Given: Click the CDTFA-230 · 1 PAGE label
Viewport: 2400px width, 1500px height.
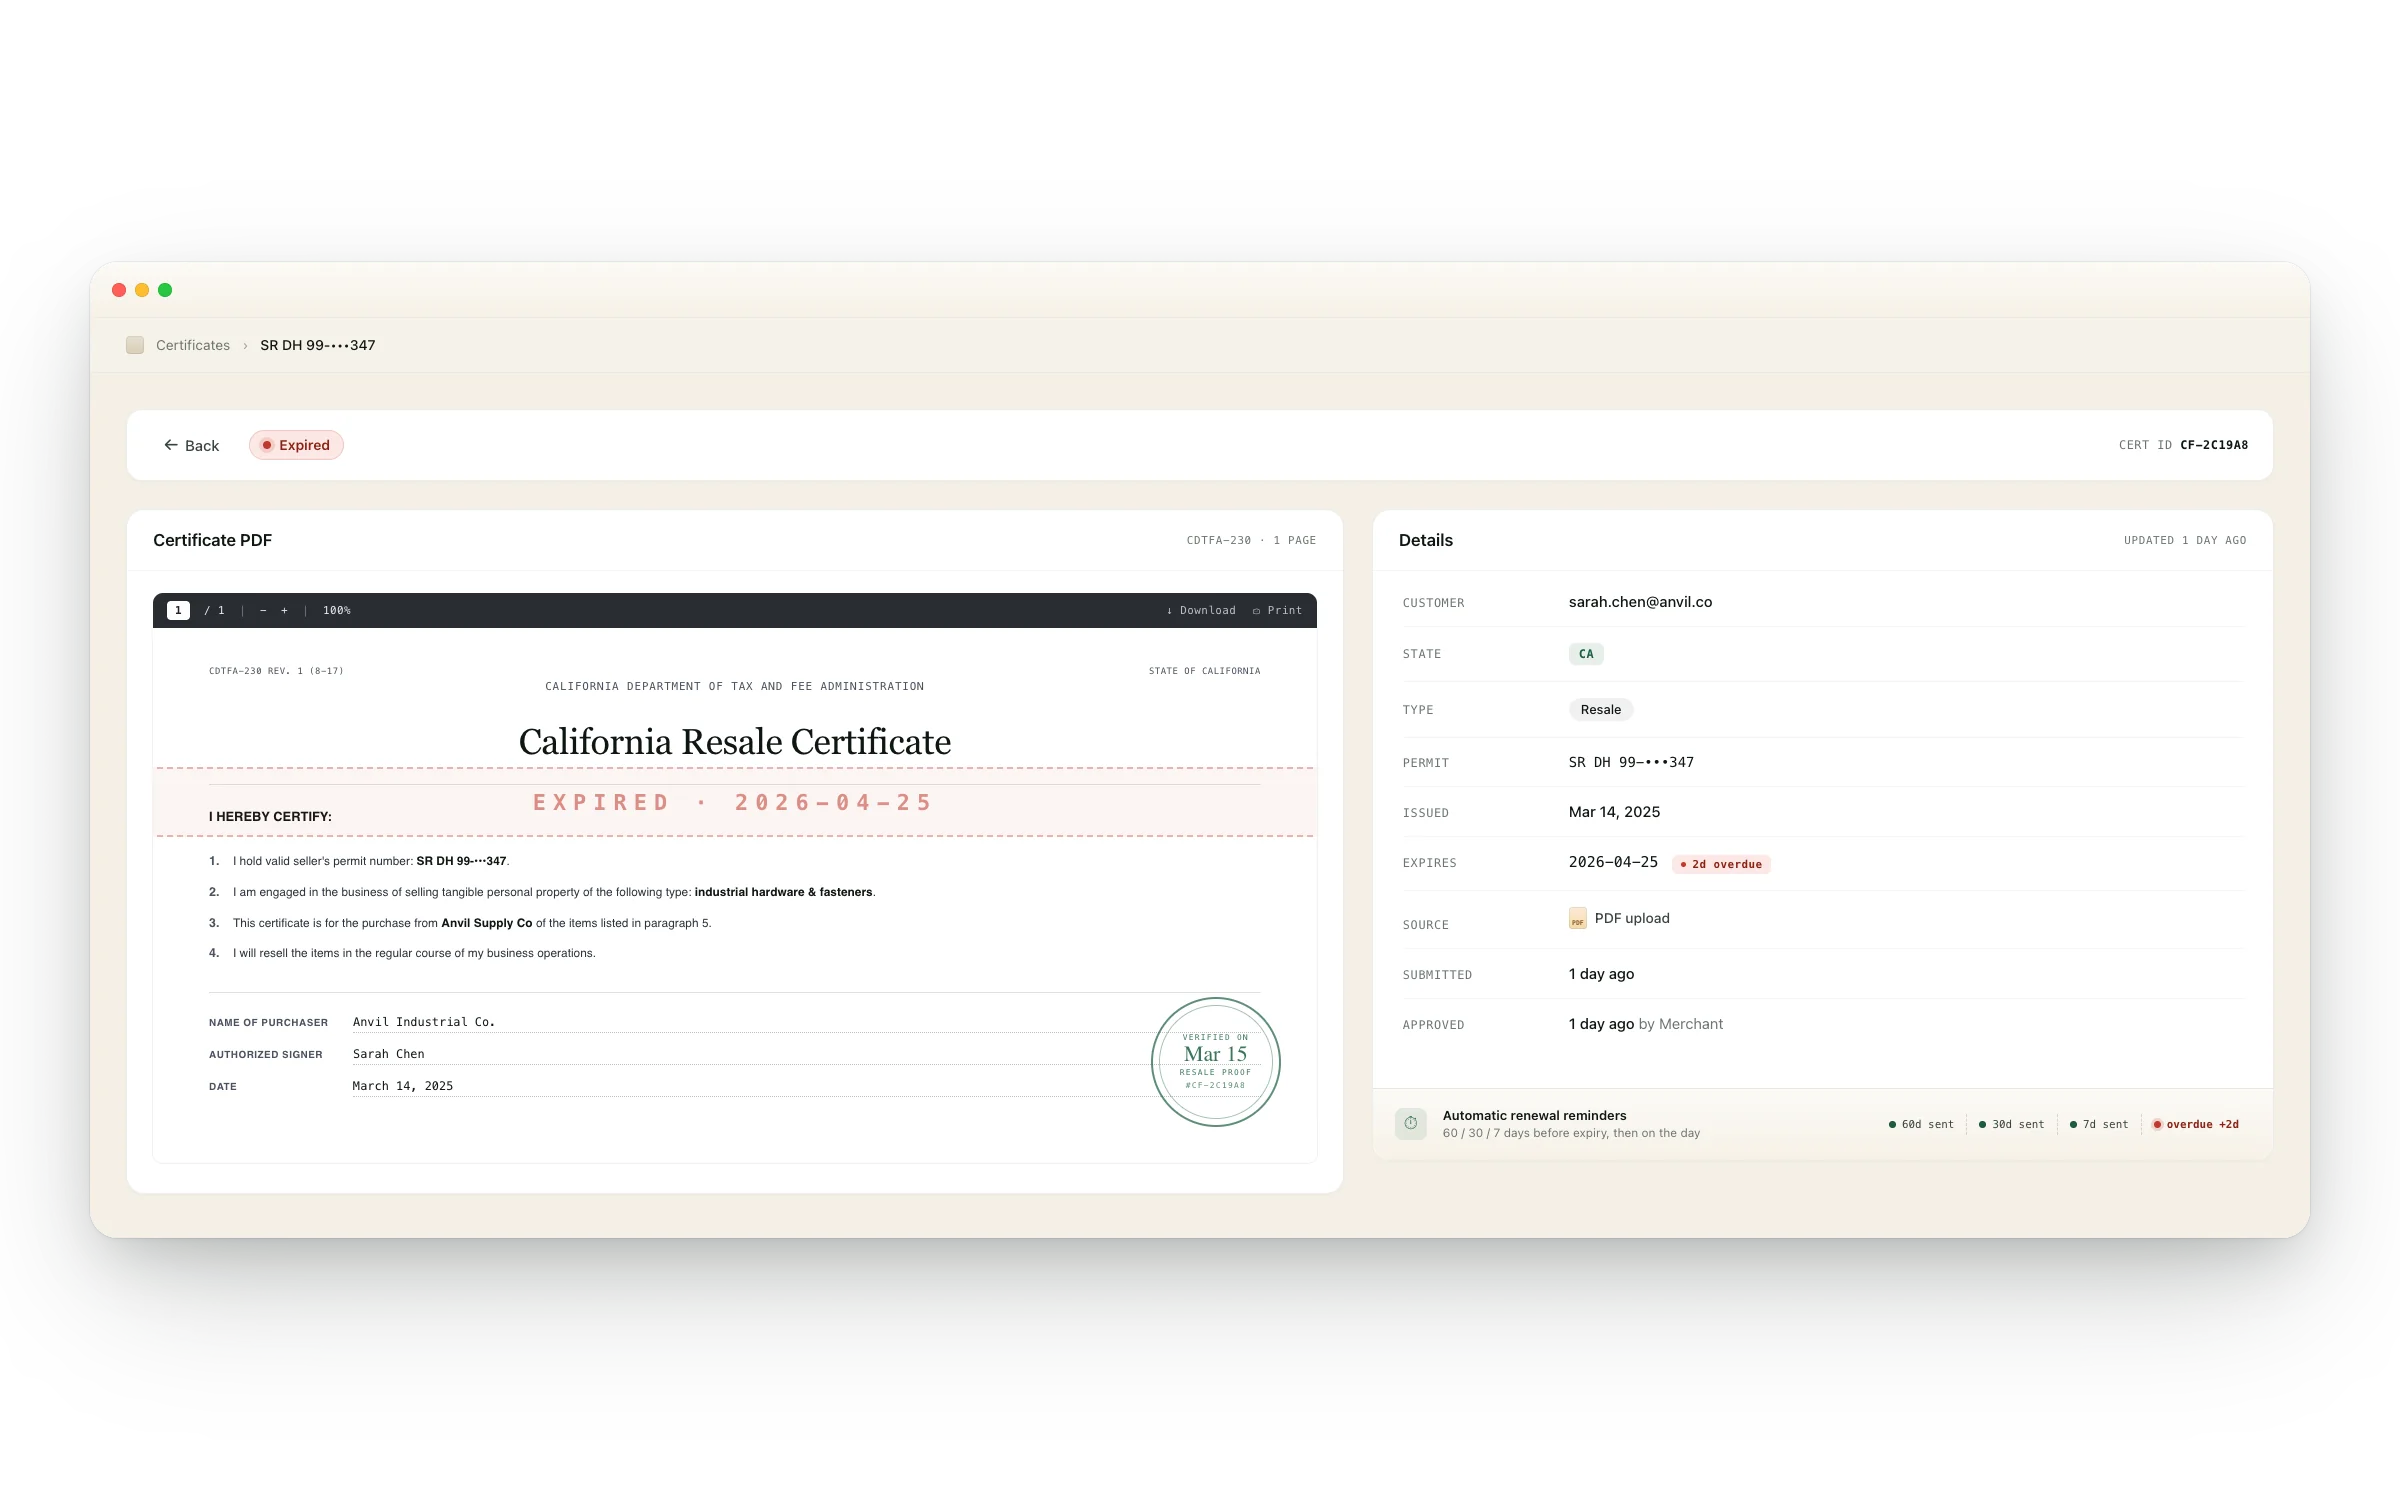Looking at the screenshot, I should tap(1251, 540).
